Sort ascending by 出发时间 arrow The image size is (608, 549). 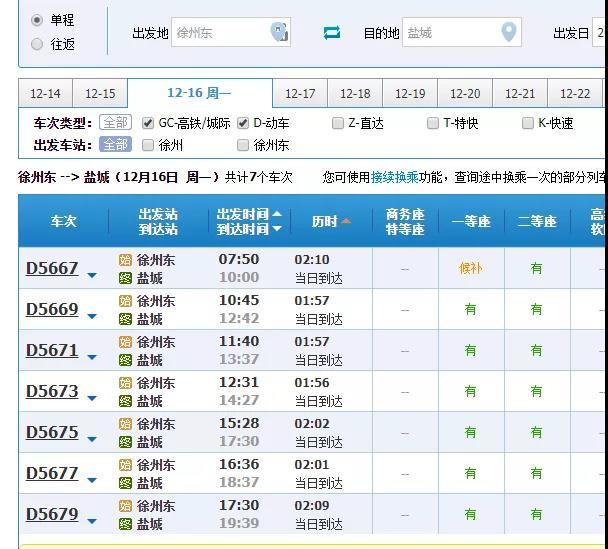(x=277, y=214)
